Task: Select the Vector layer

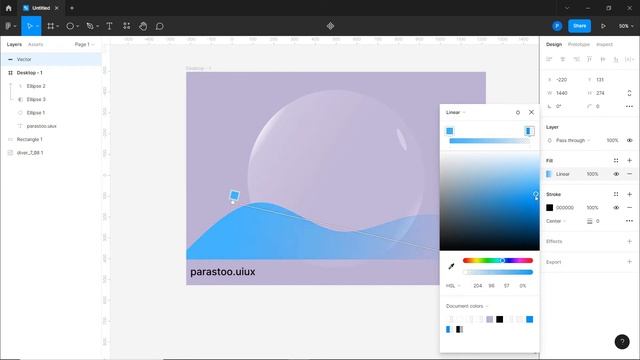Action: 51,59
